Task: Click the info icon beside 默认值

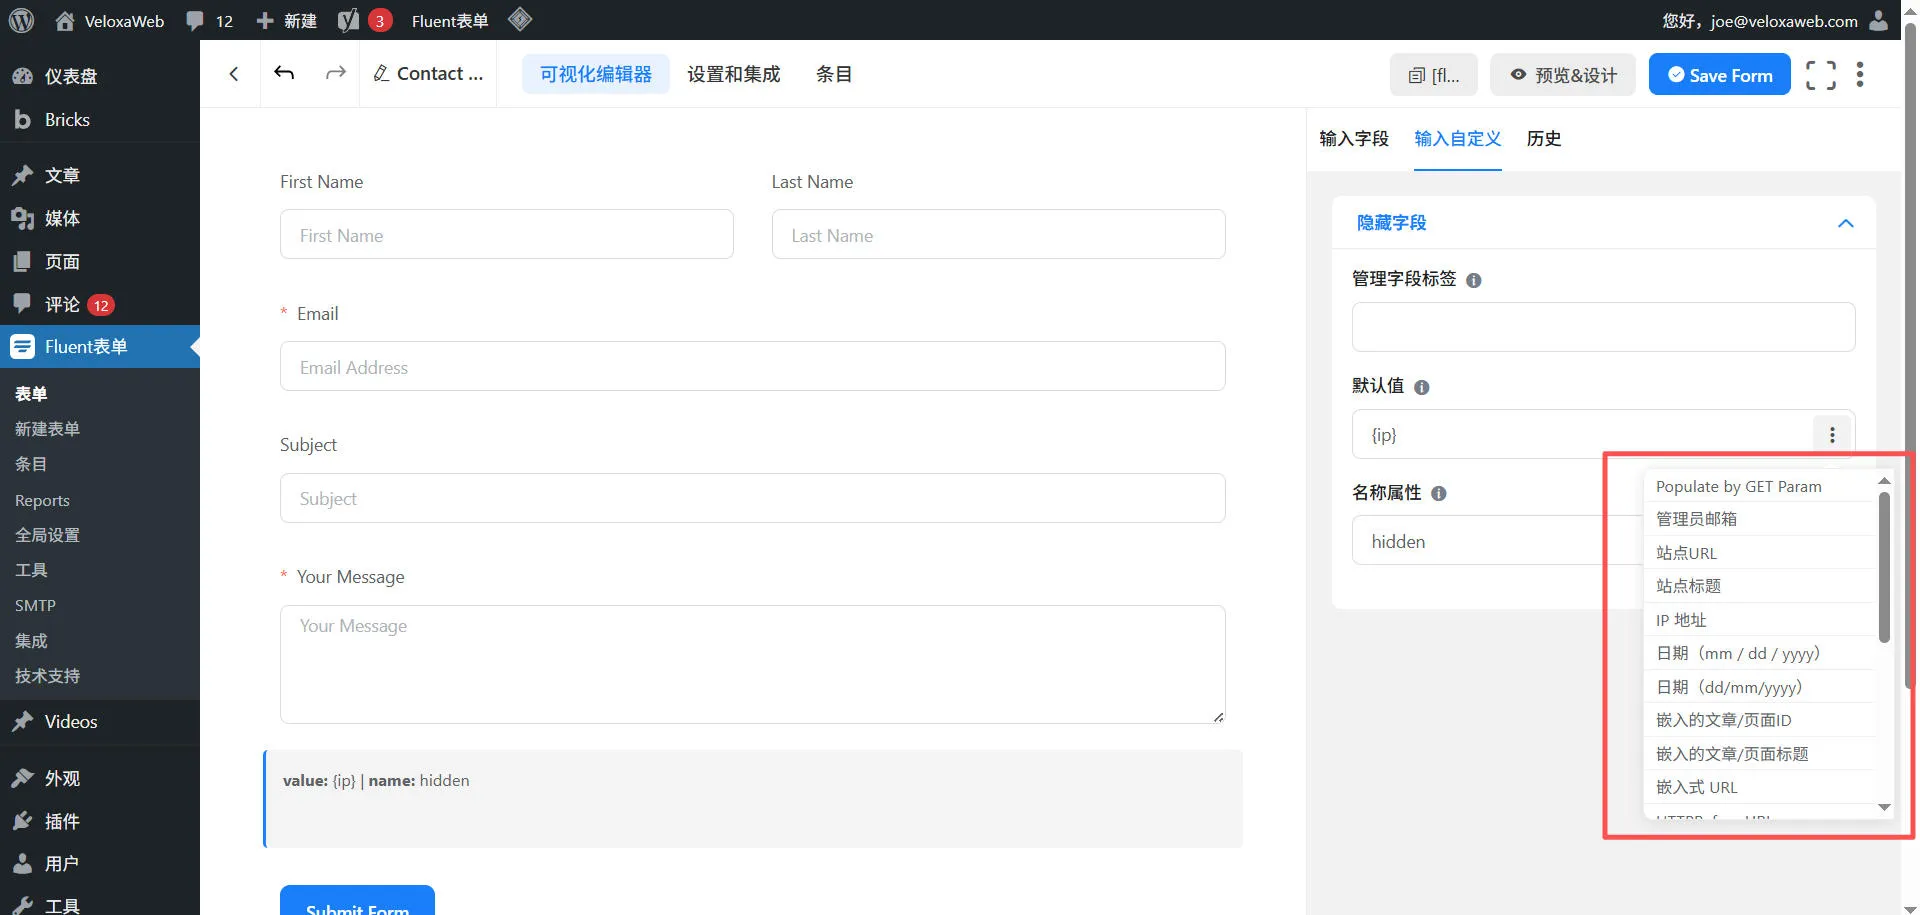Action: (1422, 388)
